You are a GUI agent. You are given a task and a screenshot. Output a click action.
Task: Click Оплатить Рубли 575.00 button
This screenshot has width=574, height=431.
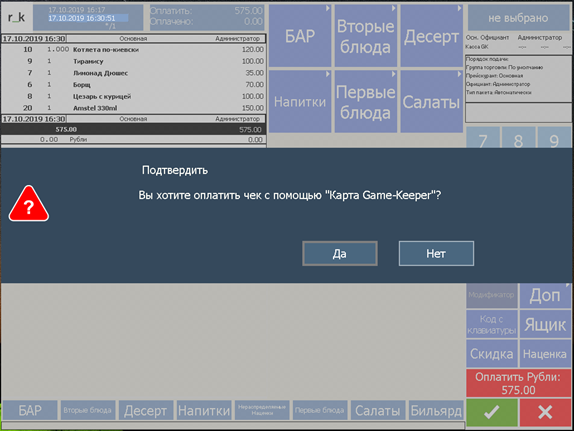(518, 383)
